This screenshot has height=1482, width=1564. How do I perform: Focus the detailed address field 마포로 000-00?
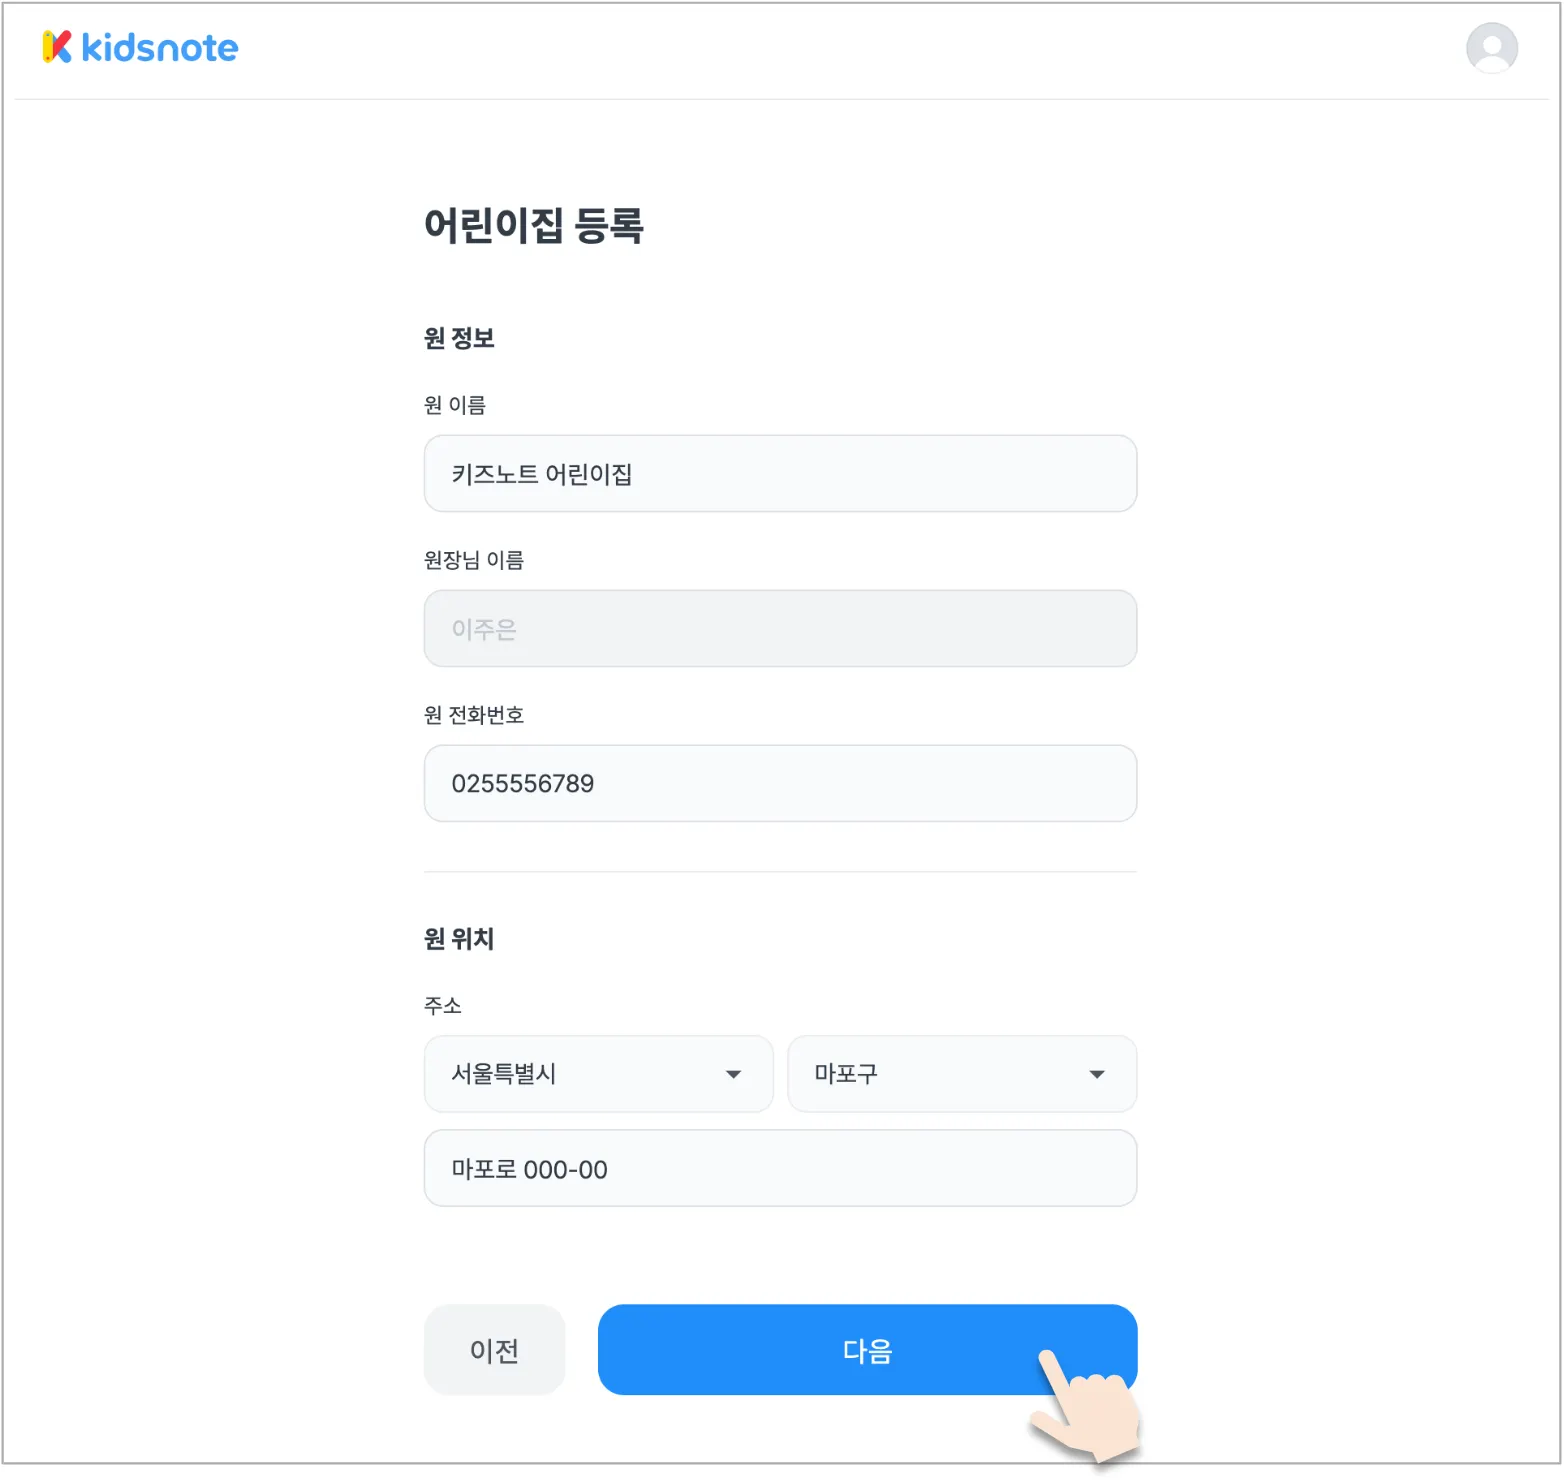coord(780,1169)
